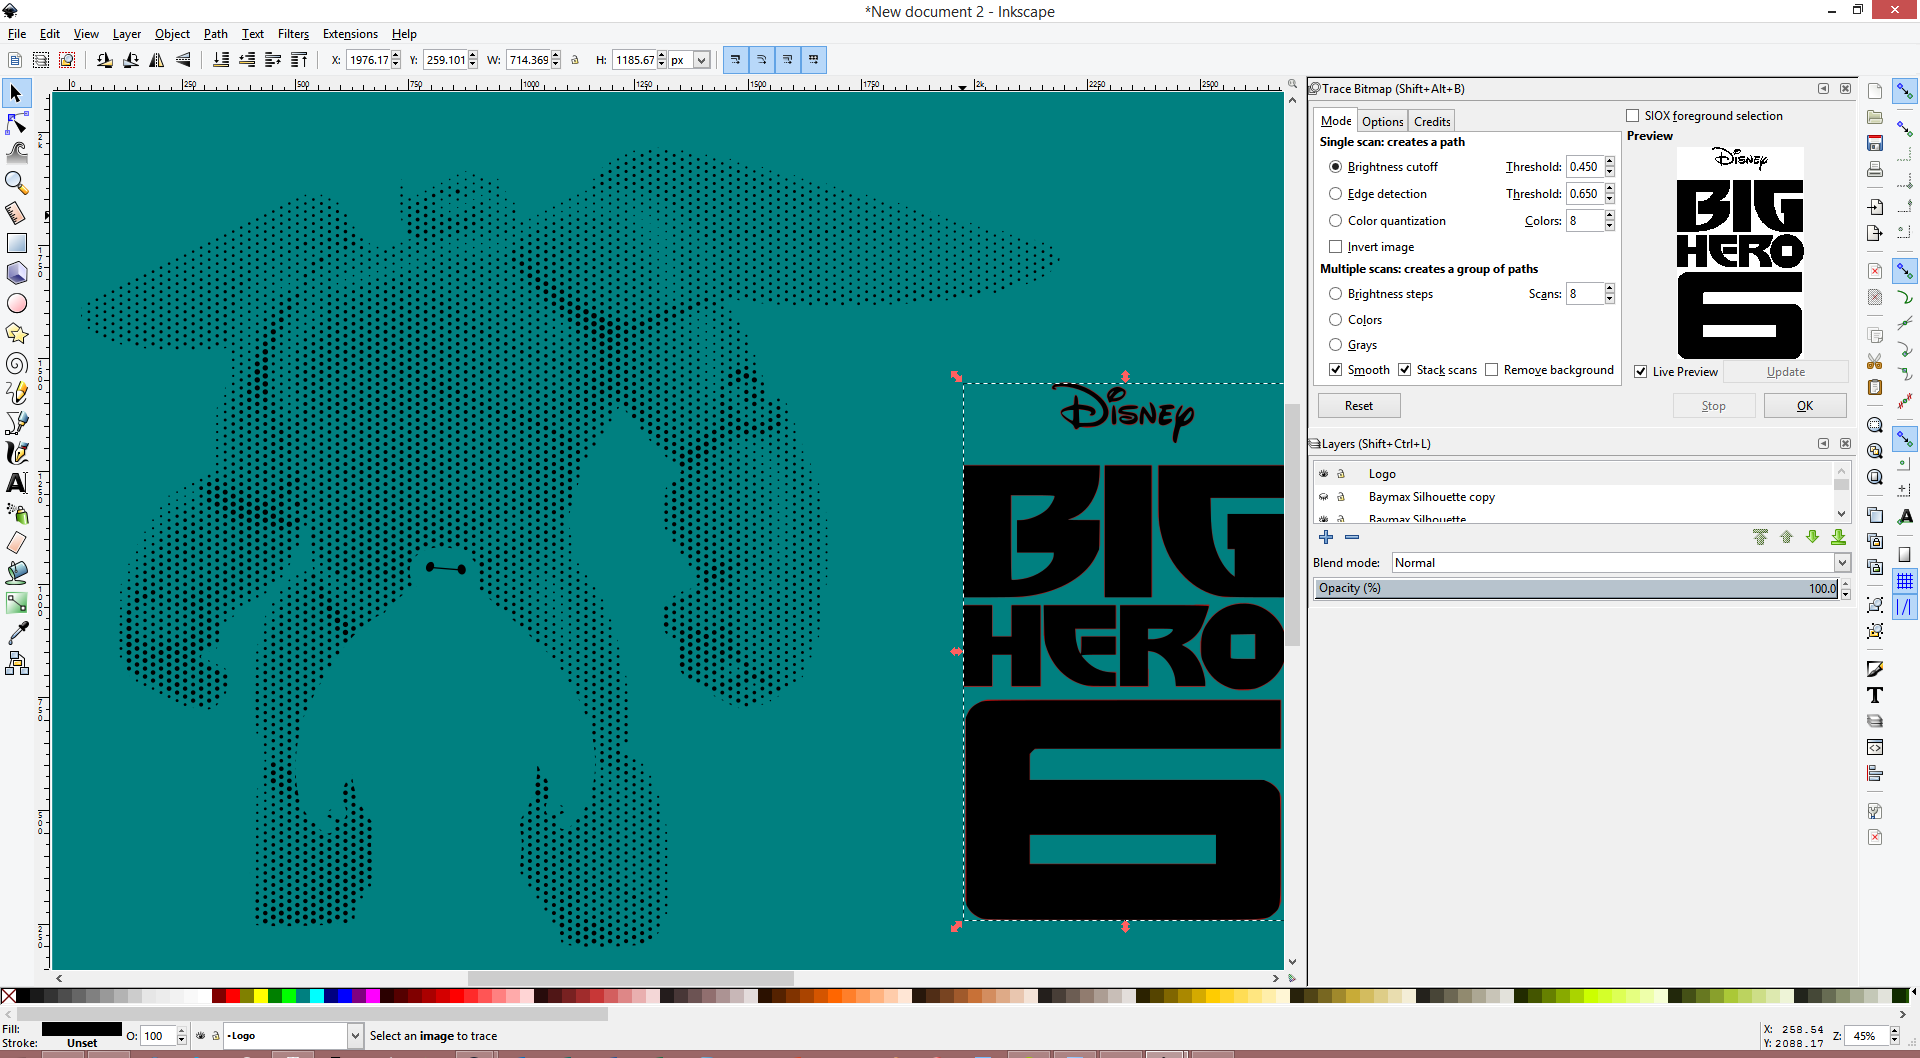
Task: Open the px units dropdown
Action: [x=701, y=60]
